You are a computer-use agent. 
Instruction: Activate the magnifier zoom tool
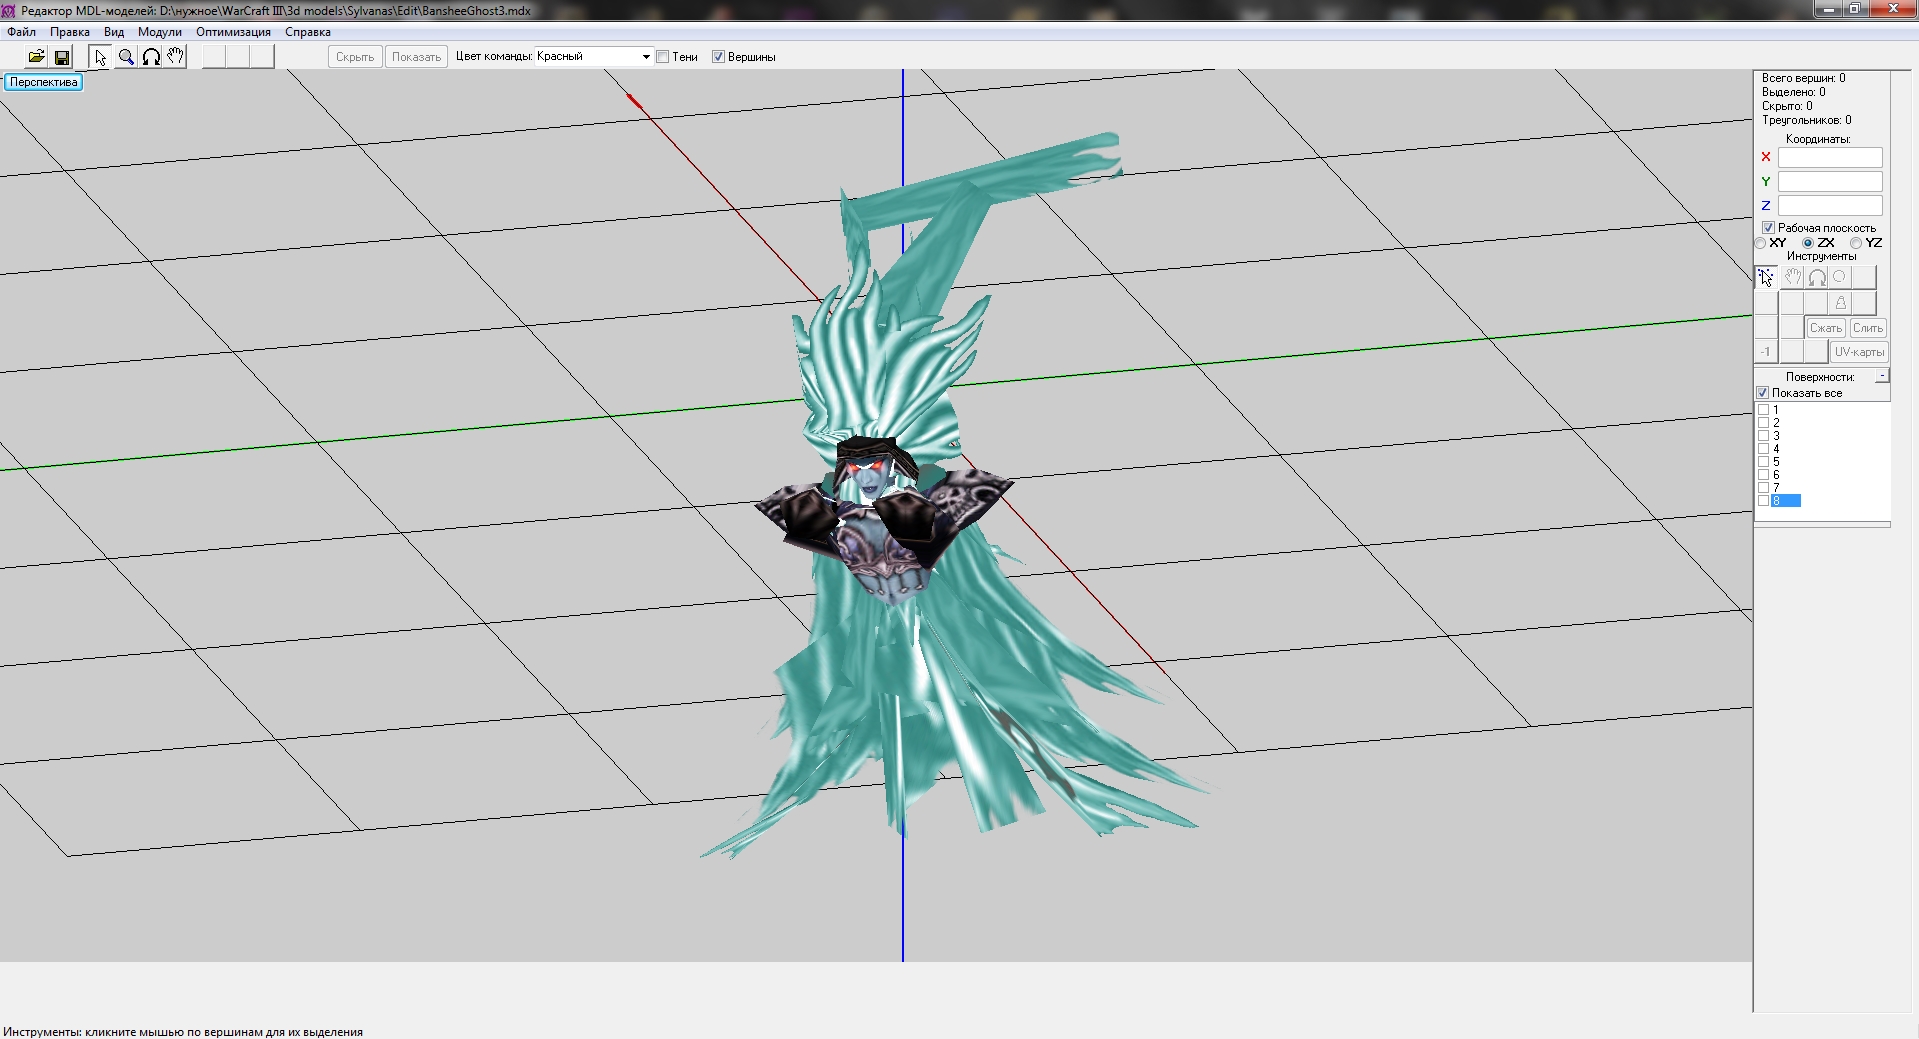point(126,57)
